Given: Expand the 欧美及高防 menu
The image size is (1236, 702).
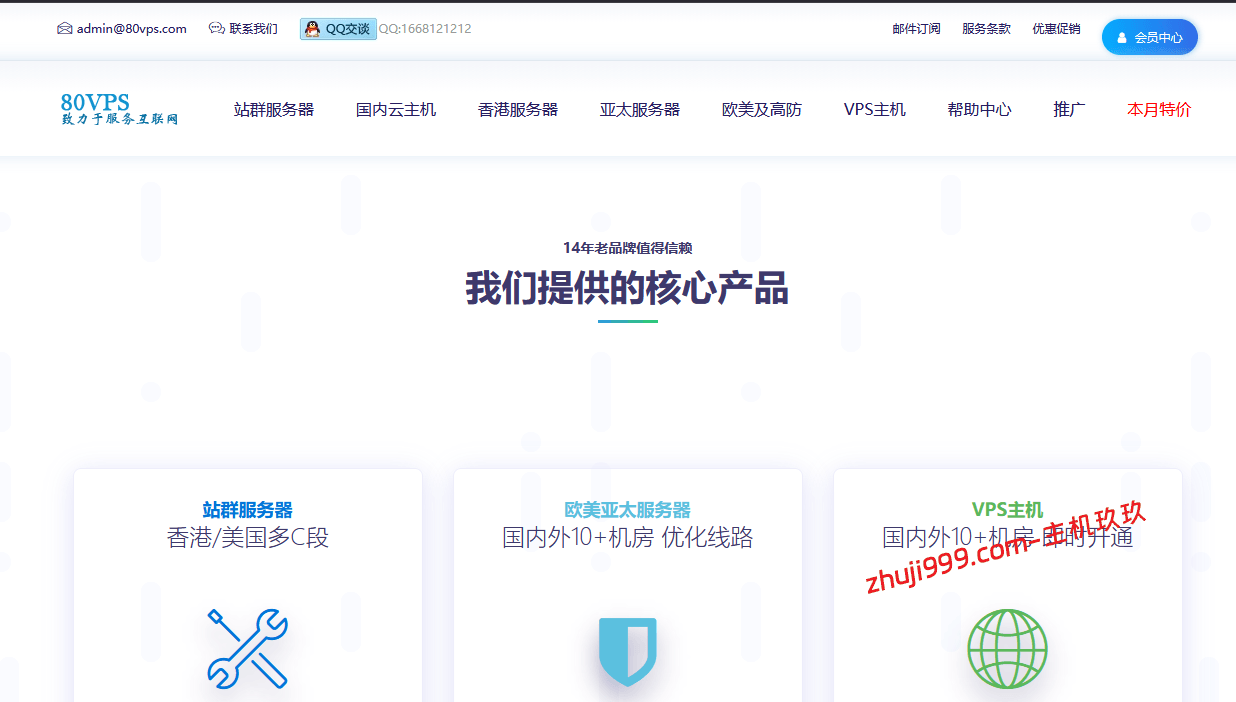Looking at the screenshot, I should coord(761,110).
